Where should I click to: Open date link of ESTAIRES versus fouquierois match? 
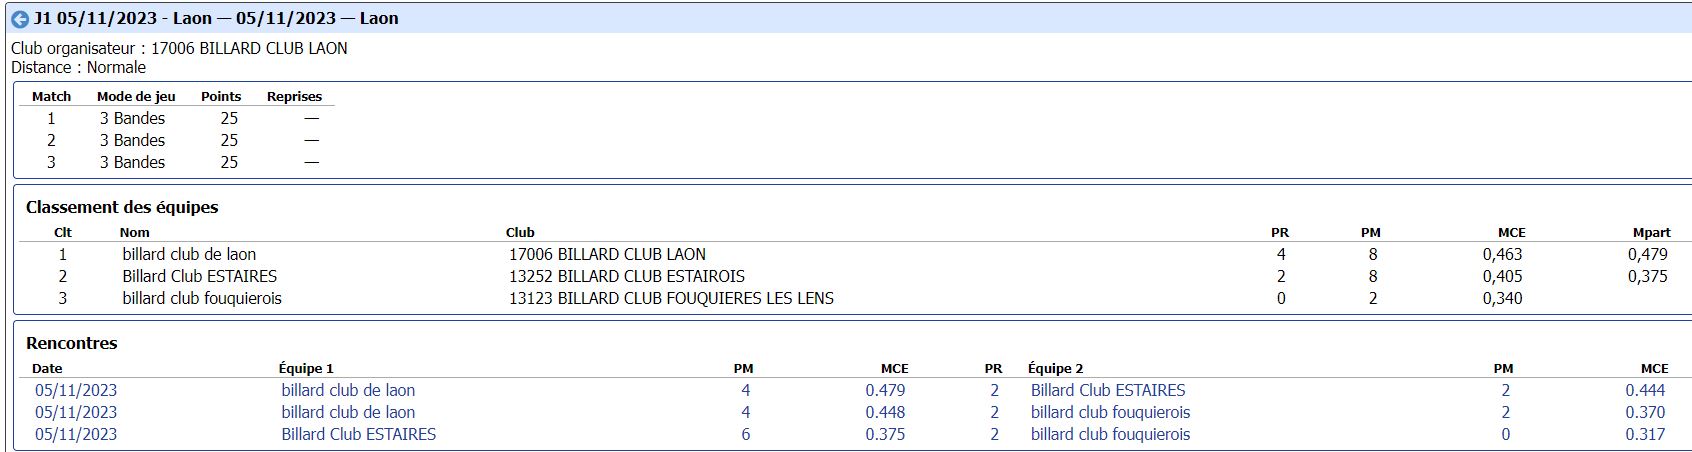tap(76, 435)
